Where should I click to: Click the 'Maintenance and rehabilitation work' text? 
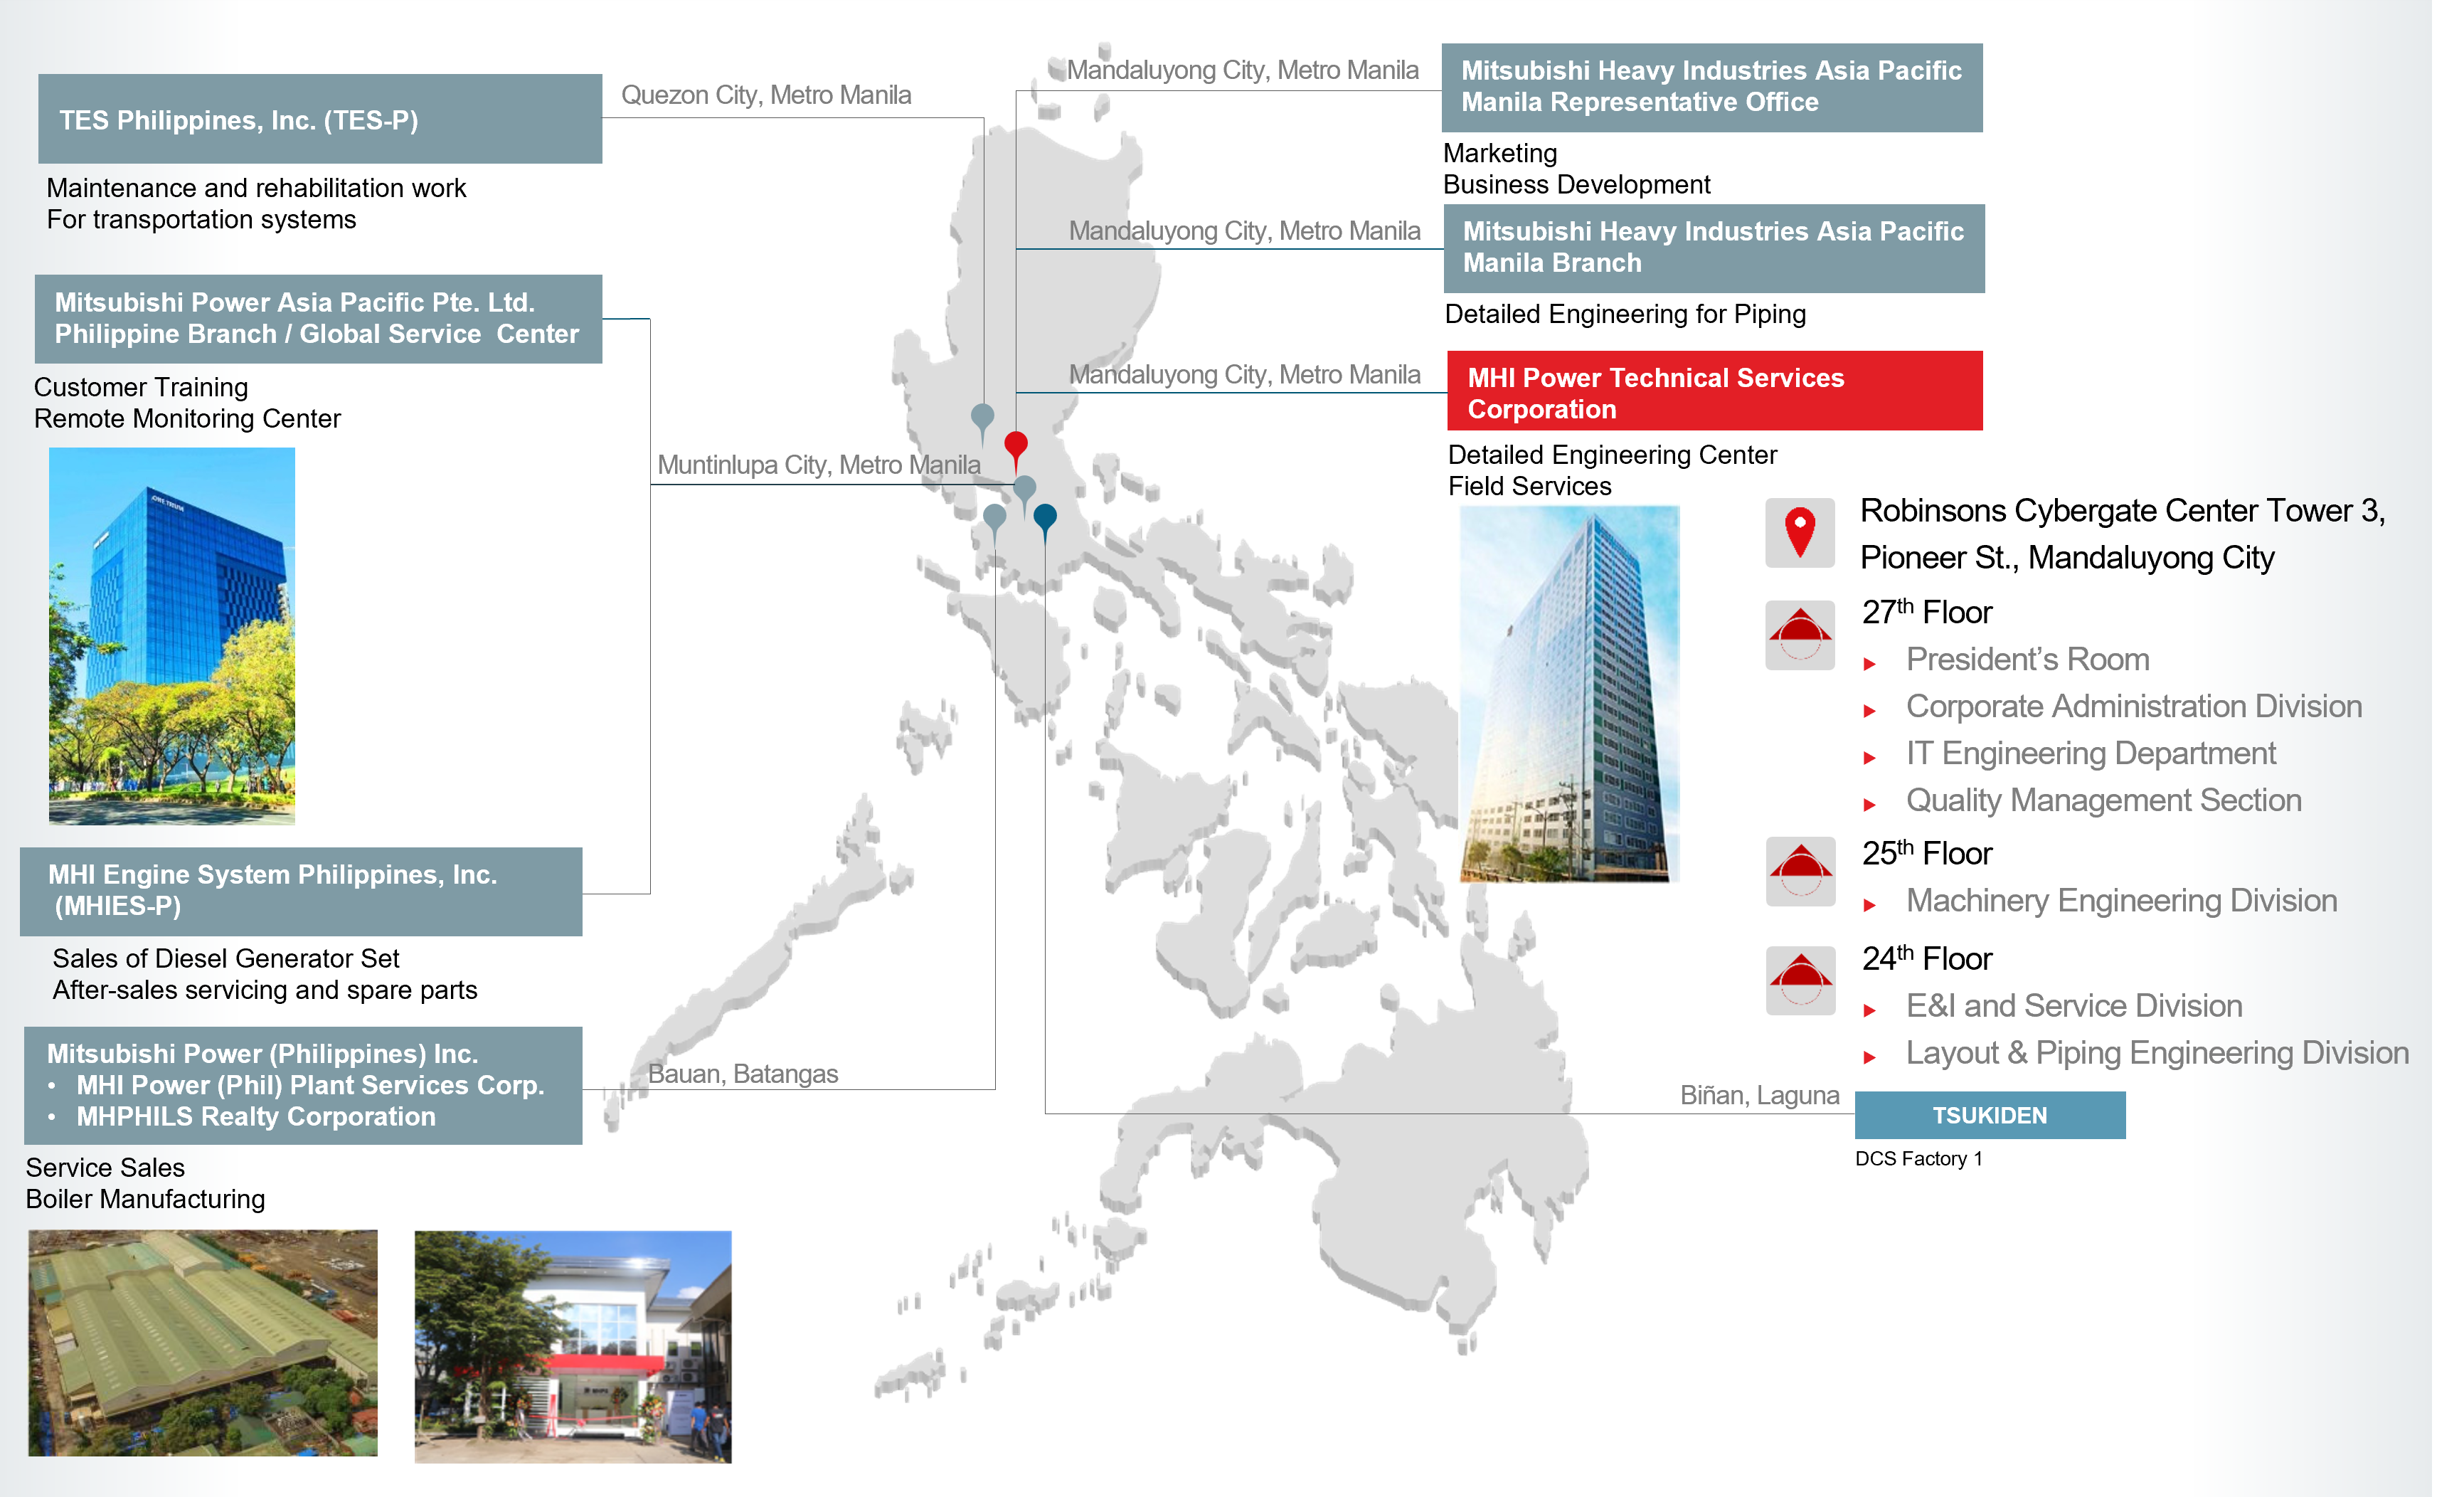pyautogui.click(x=256, y=188)
